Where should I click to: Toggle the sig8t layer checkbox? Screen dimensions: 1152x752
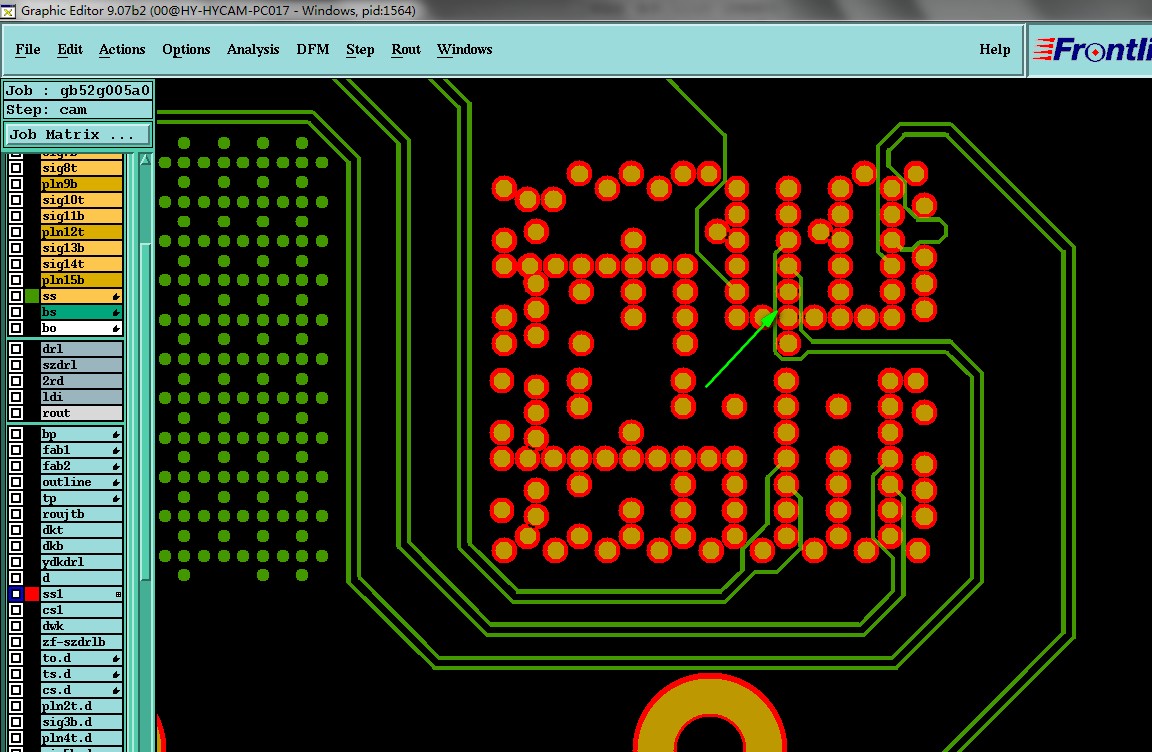pyautogui.click(x=15, y=168)
